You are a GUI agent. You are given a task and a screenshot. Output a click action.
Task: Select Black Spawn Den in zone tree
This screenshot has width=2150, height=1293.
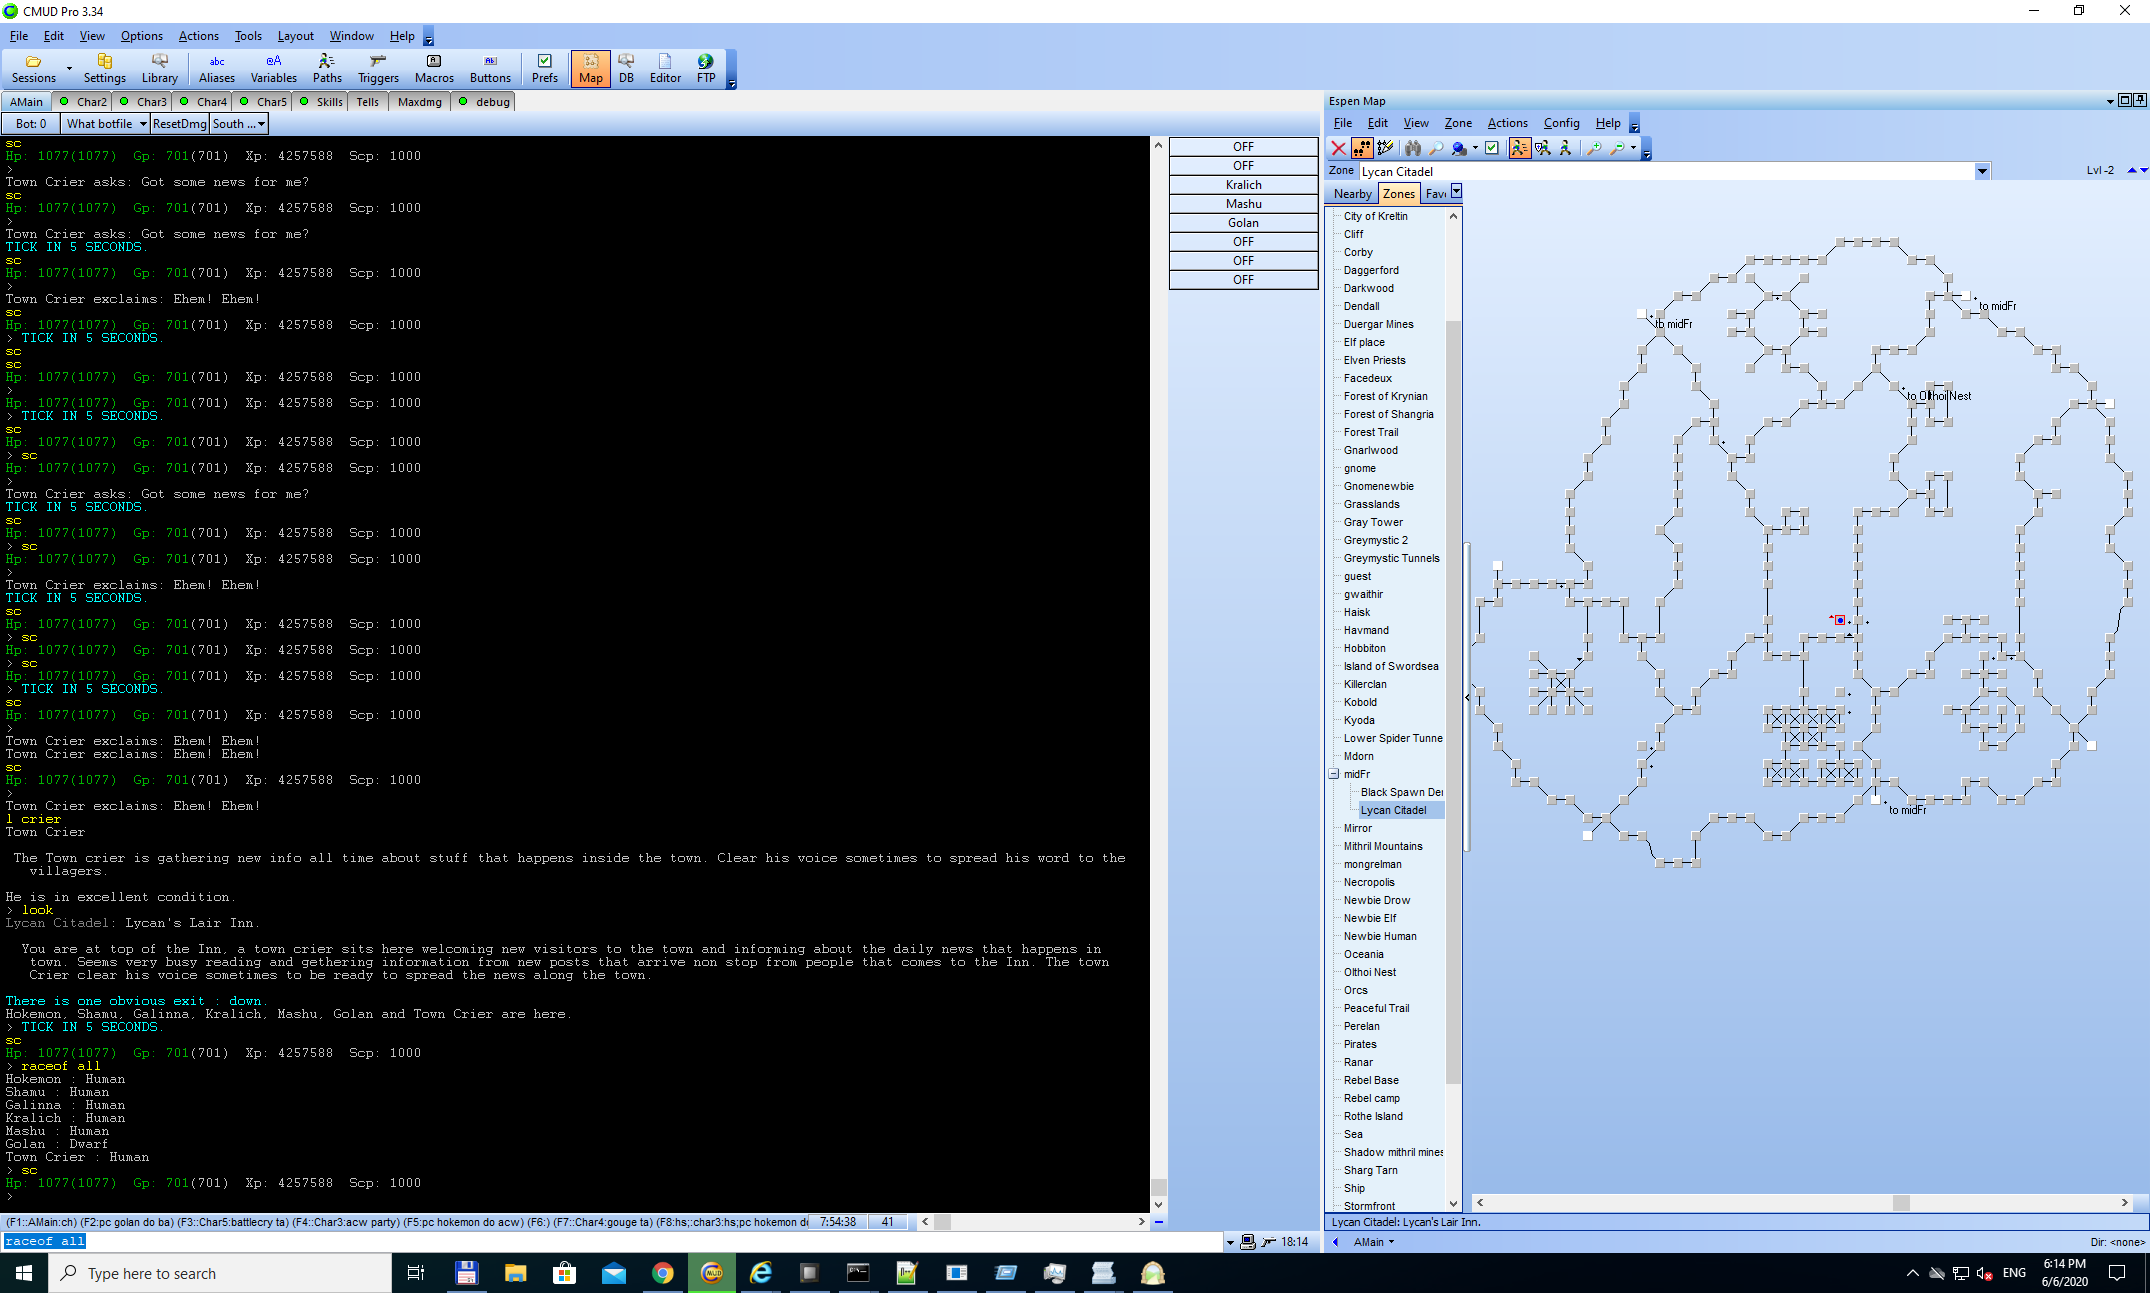click(x=1401, y=792)
